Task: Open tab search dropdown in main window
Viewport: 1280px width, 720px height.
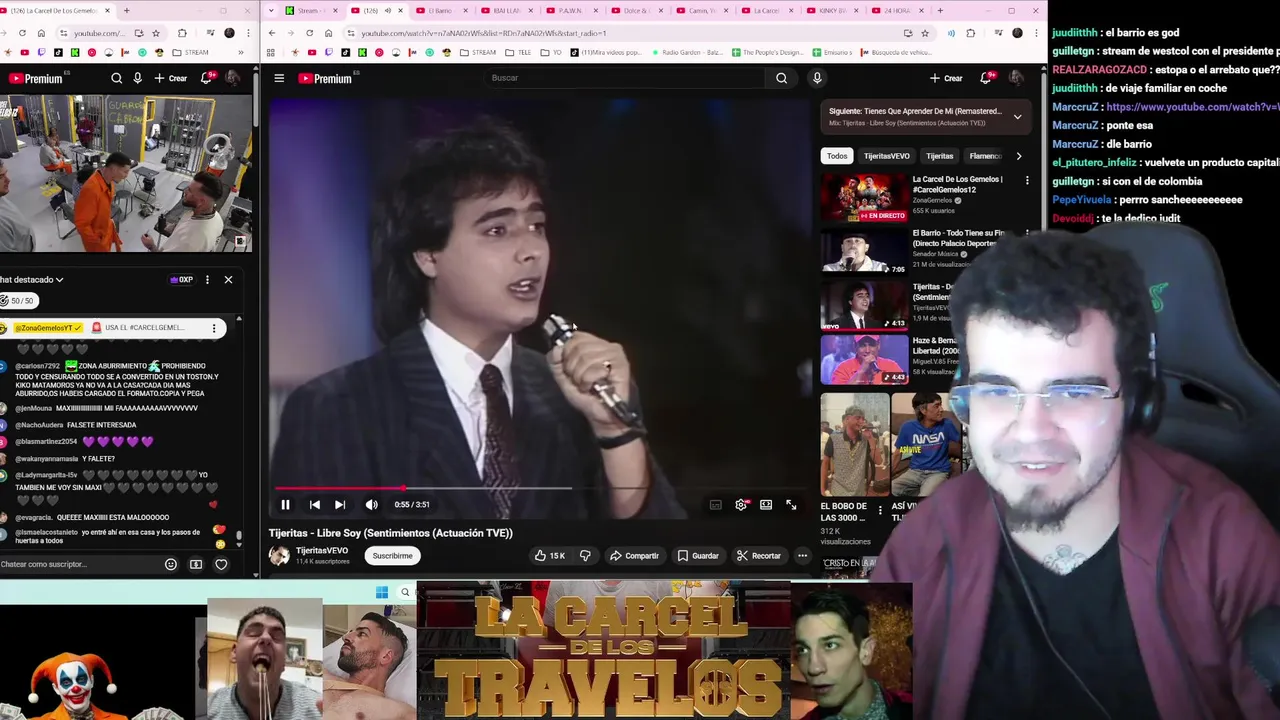Action: coord(271,11)
